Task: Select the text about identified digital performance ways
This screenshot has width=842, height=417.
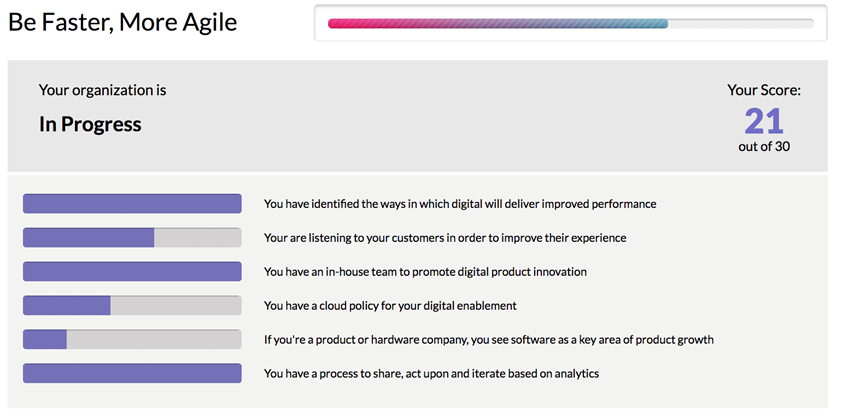Action: pyautogui.click(x=460, y=204)
